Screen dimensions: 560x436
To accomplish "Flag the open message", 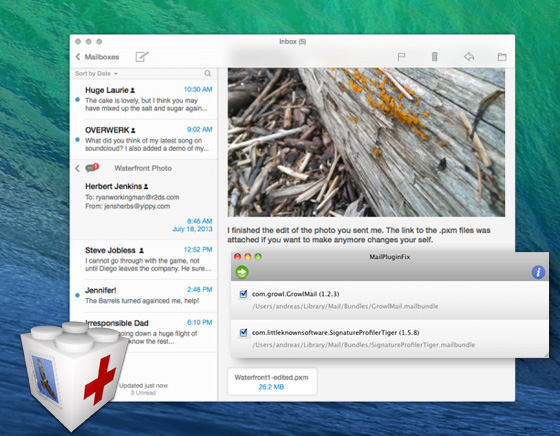I will [x=401, y=57].
